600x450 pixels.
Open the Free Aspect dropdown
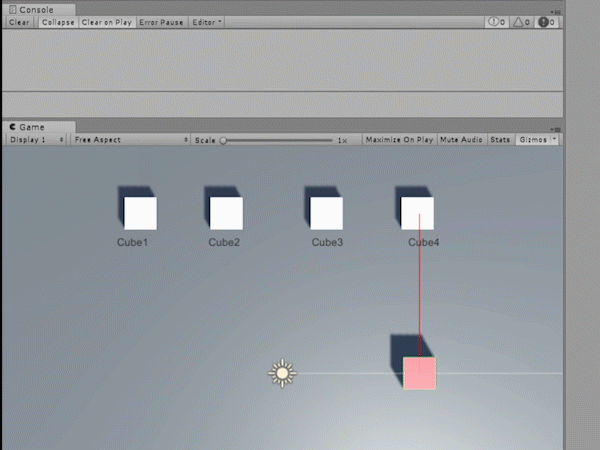pos(130,140)
